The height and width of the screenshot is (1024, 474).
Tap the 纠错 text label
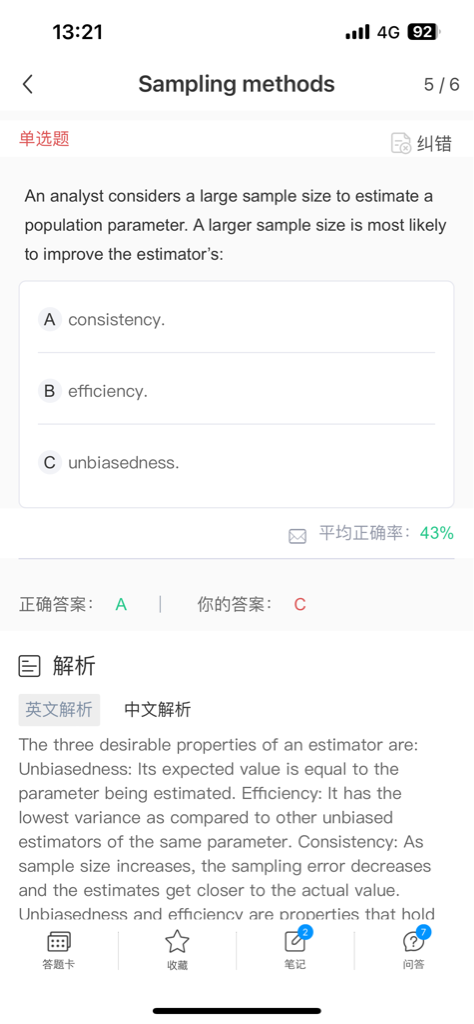434,143
